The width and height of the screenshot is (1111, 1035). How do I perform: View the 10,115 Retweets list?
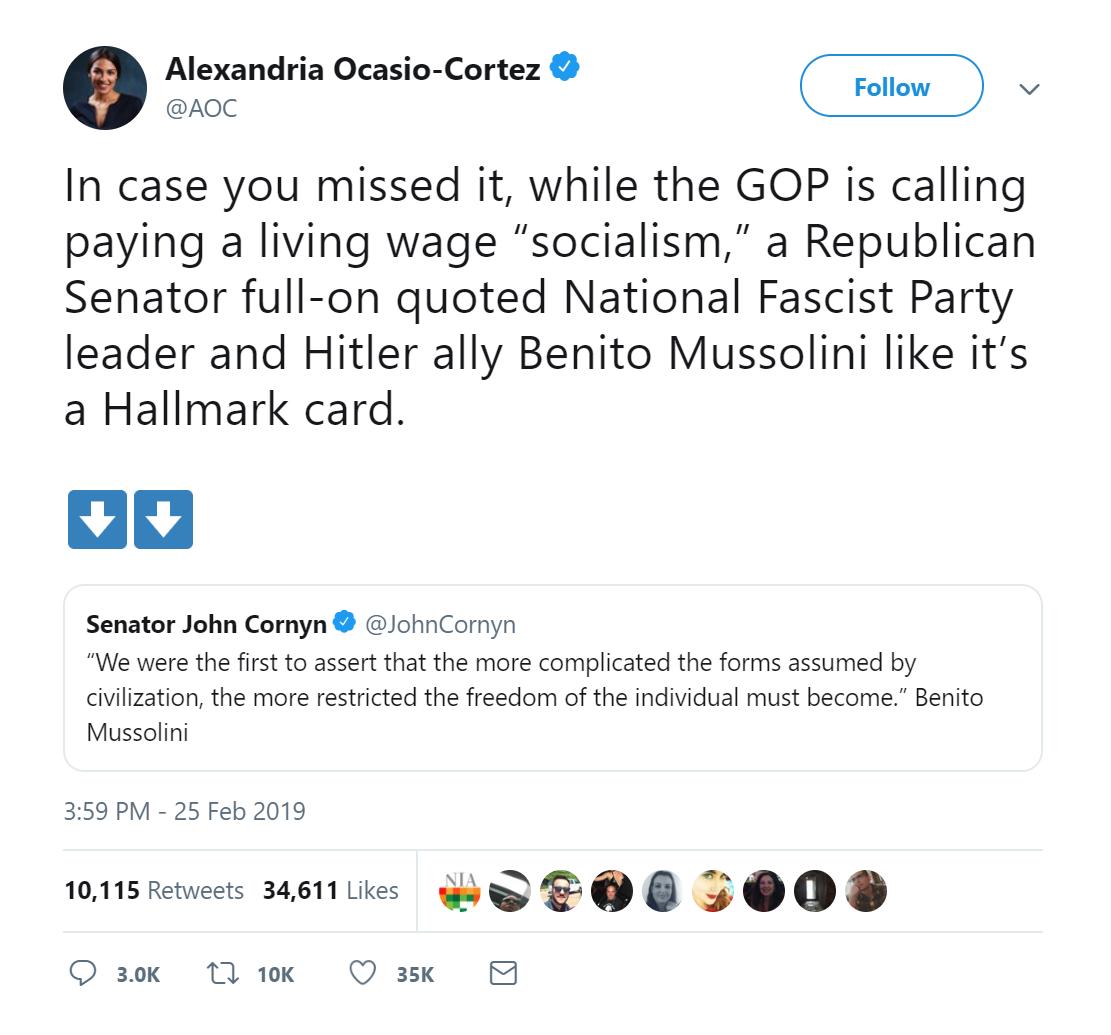(x=154, y=890)
